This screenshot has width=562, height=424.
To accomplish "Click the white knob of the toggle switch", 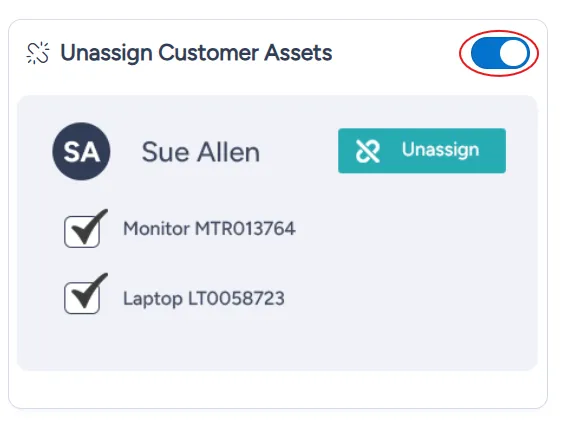I will [x=514, y=53].
